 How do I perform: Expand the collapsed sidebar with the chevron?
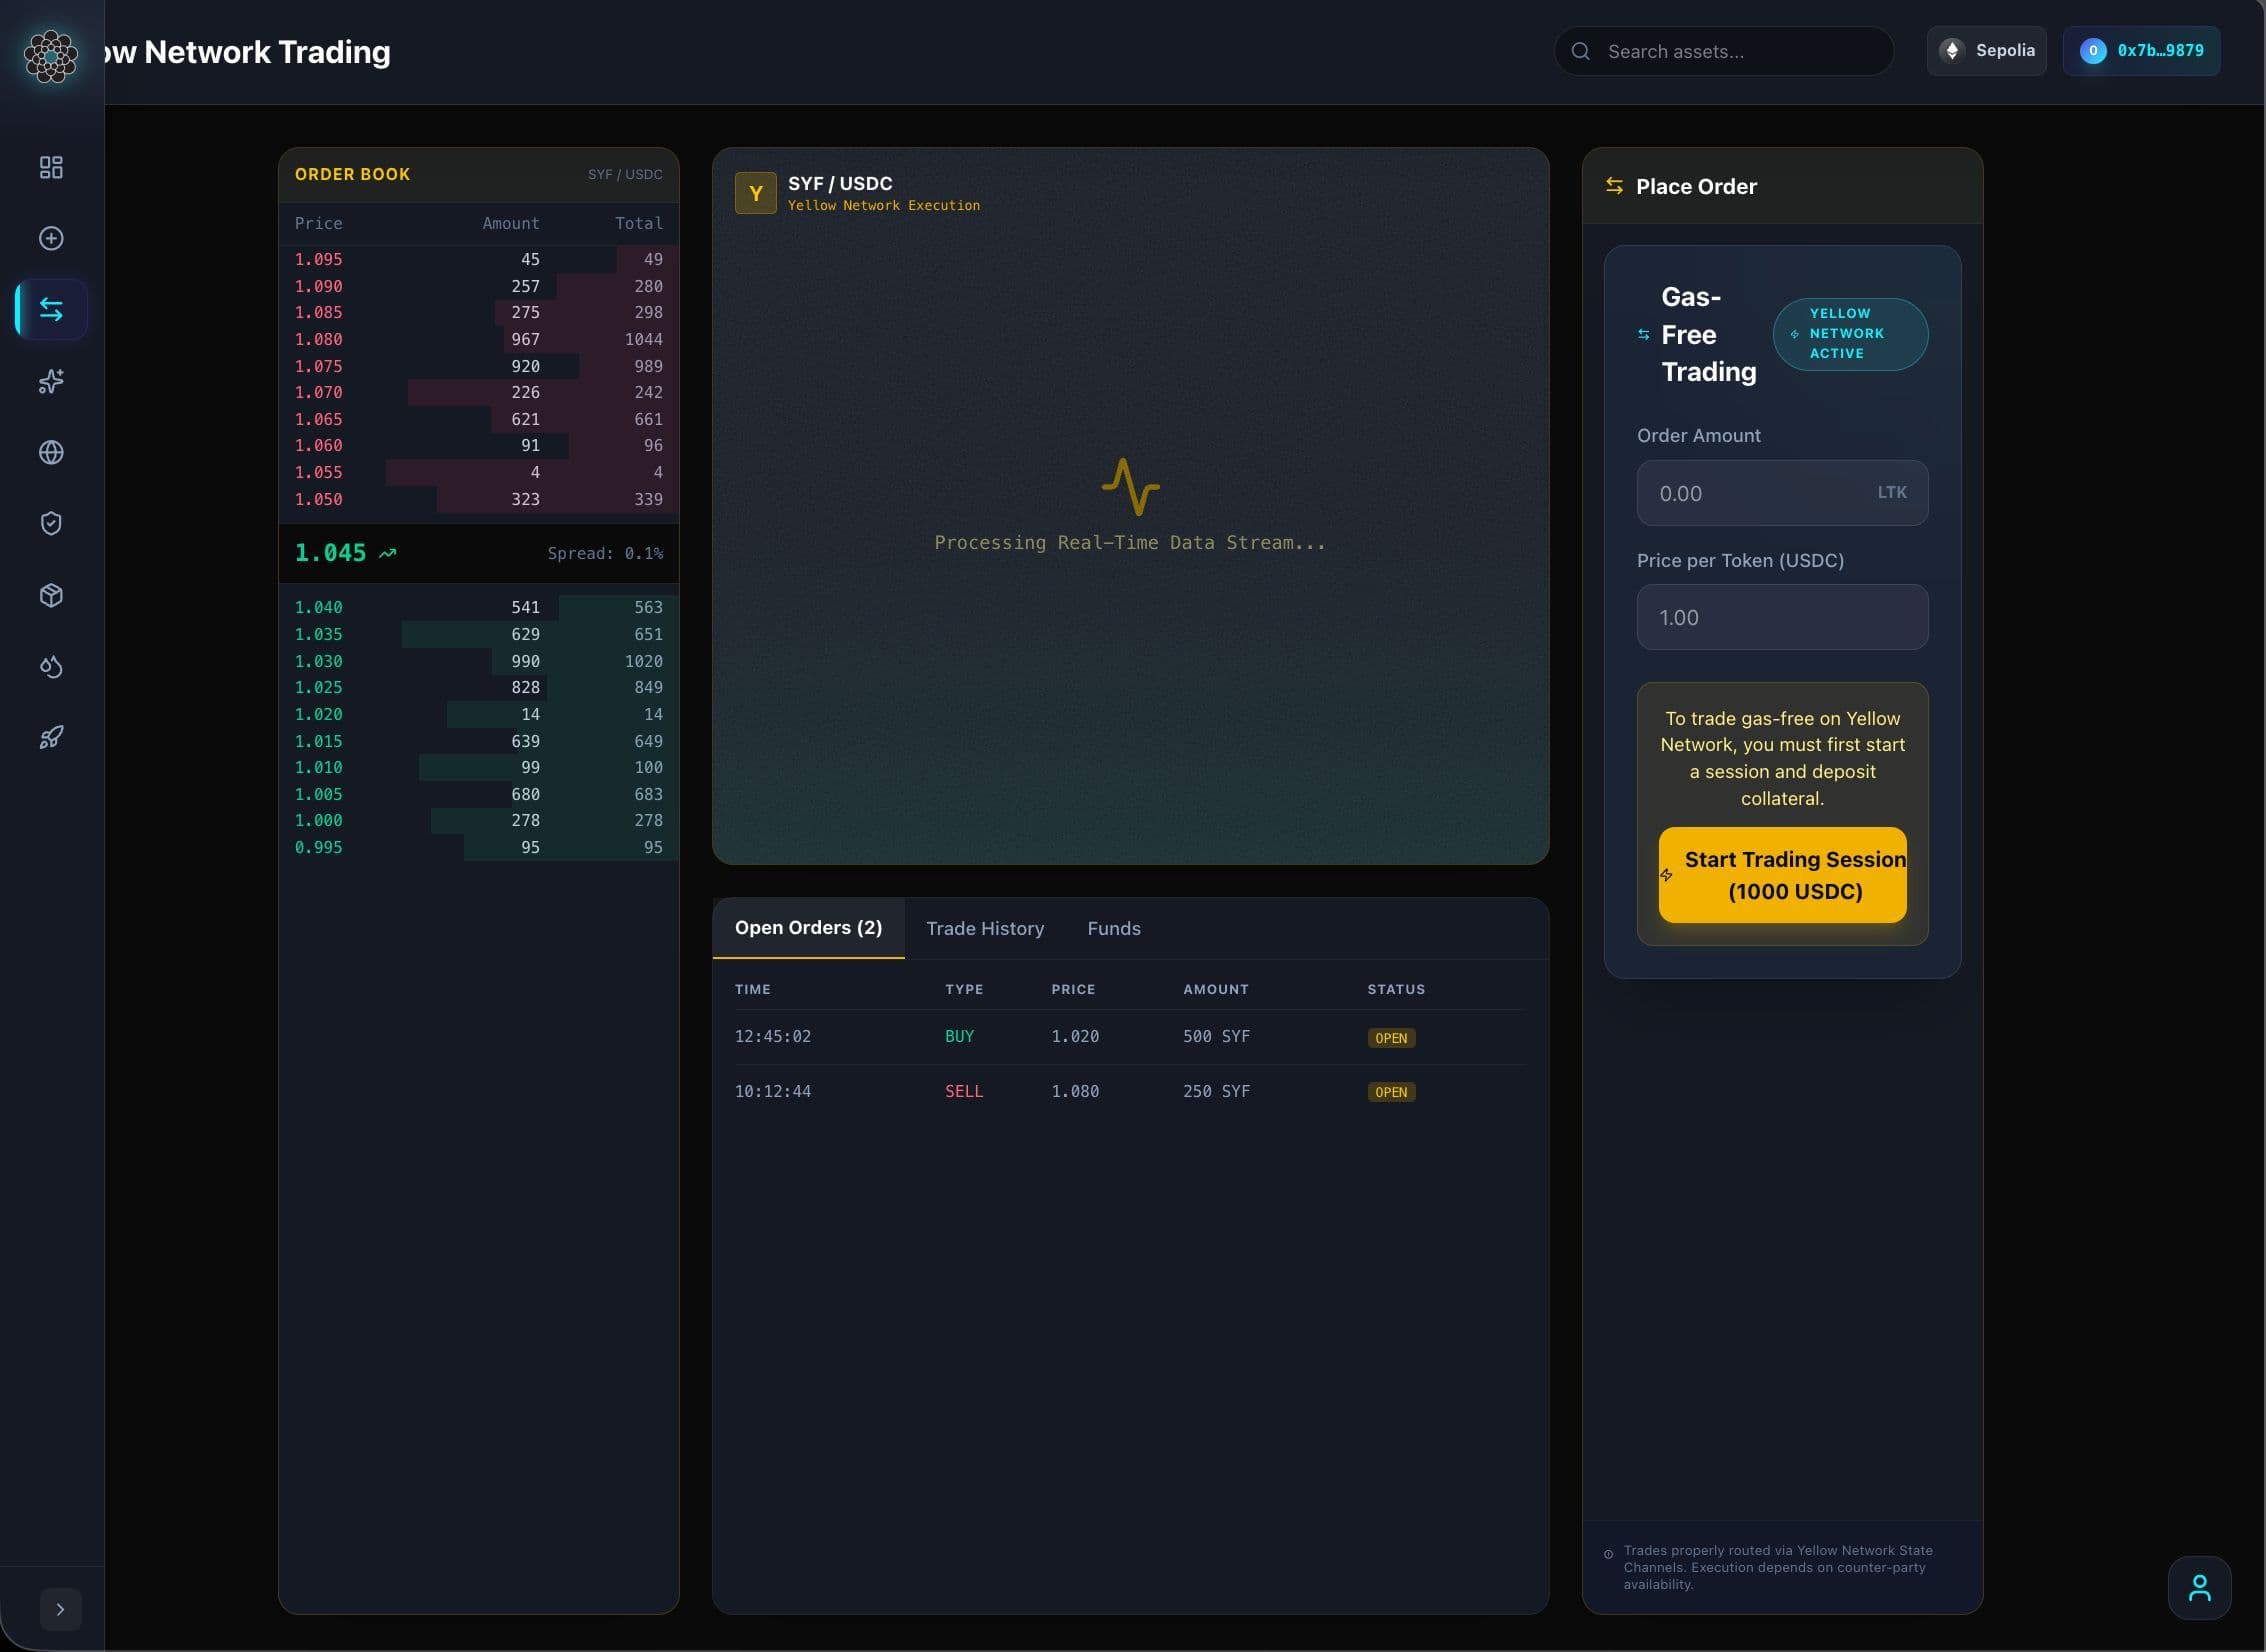pyautogui.click(x=60, y=1609)
